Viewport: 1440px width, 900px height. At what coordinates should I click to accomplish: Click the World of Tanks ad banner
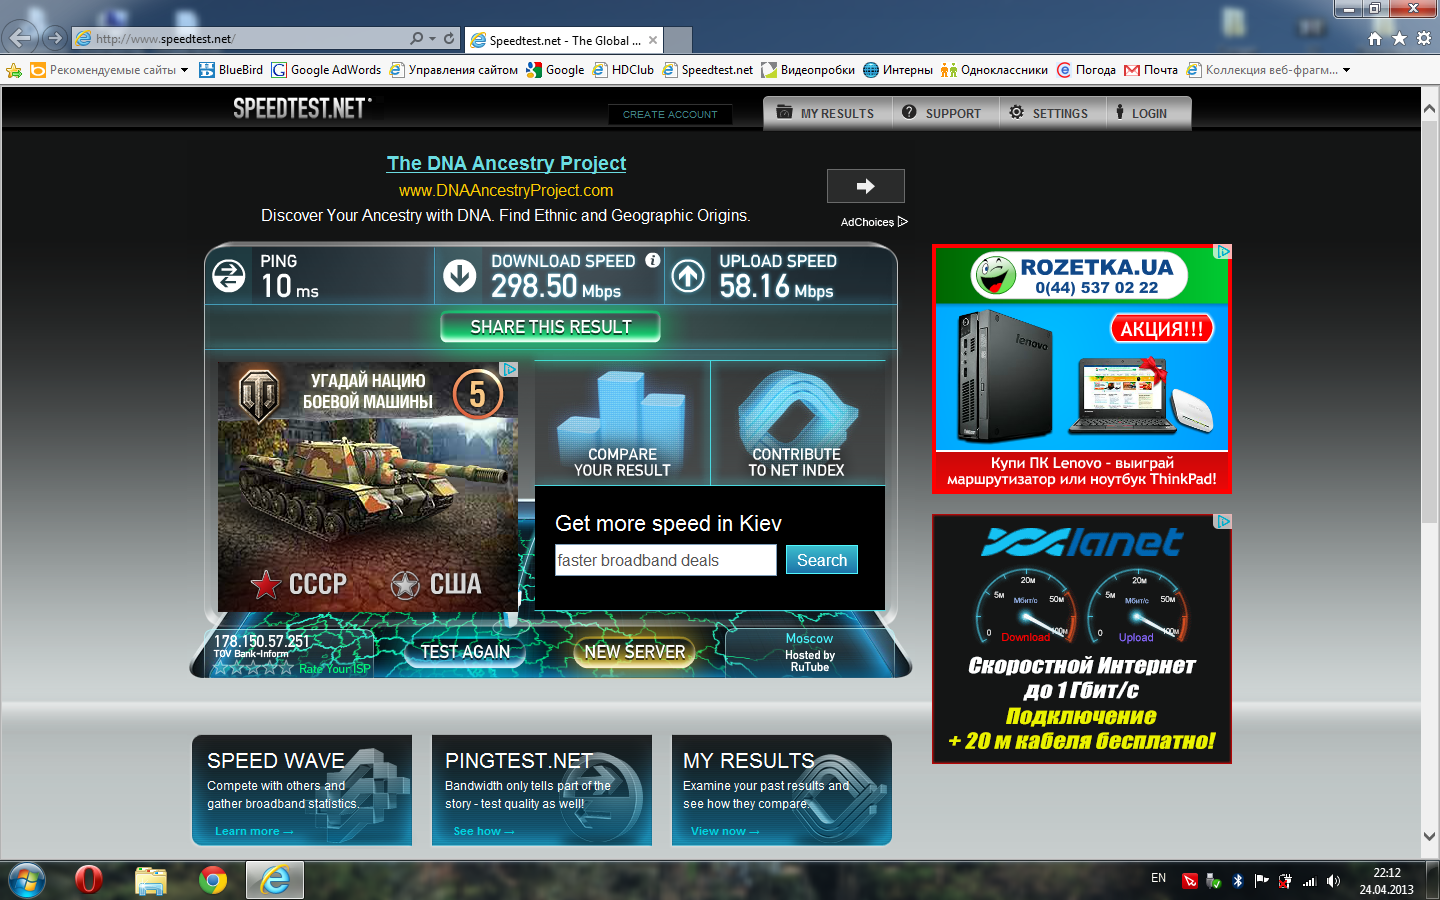tap(368, 486)
